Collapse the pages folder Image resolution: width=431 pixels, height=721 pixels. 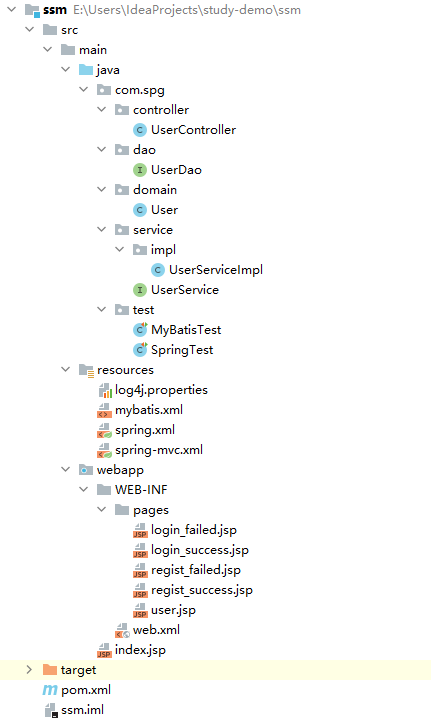(x=102, y=509)
